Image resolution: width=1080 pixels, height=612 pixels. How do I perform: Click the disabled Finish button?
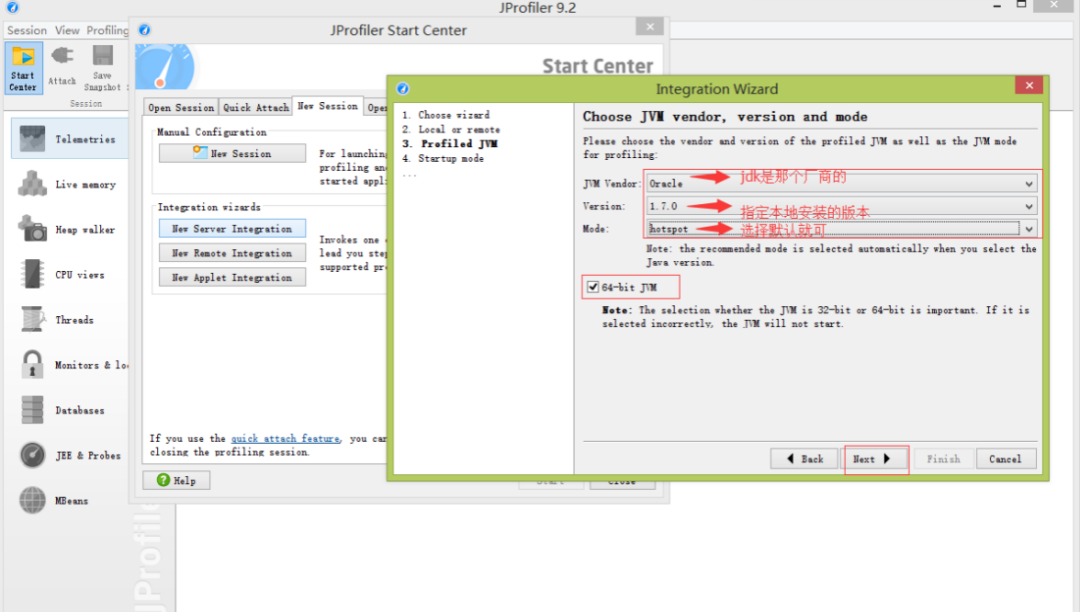point(944,458)
